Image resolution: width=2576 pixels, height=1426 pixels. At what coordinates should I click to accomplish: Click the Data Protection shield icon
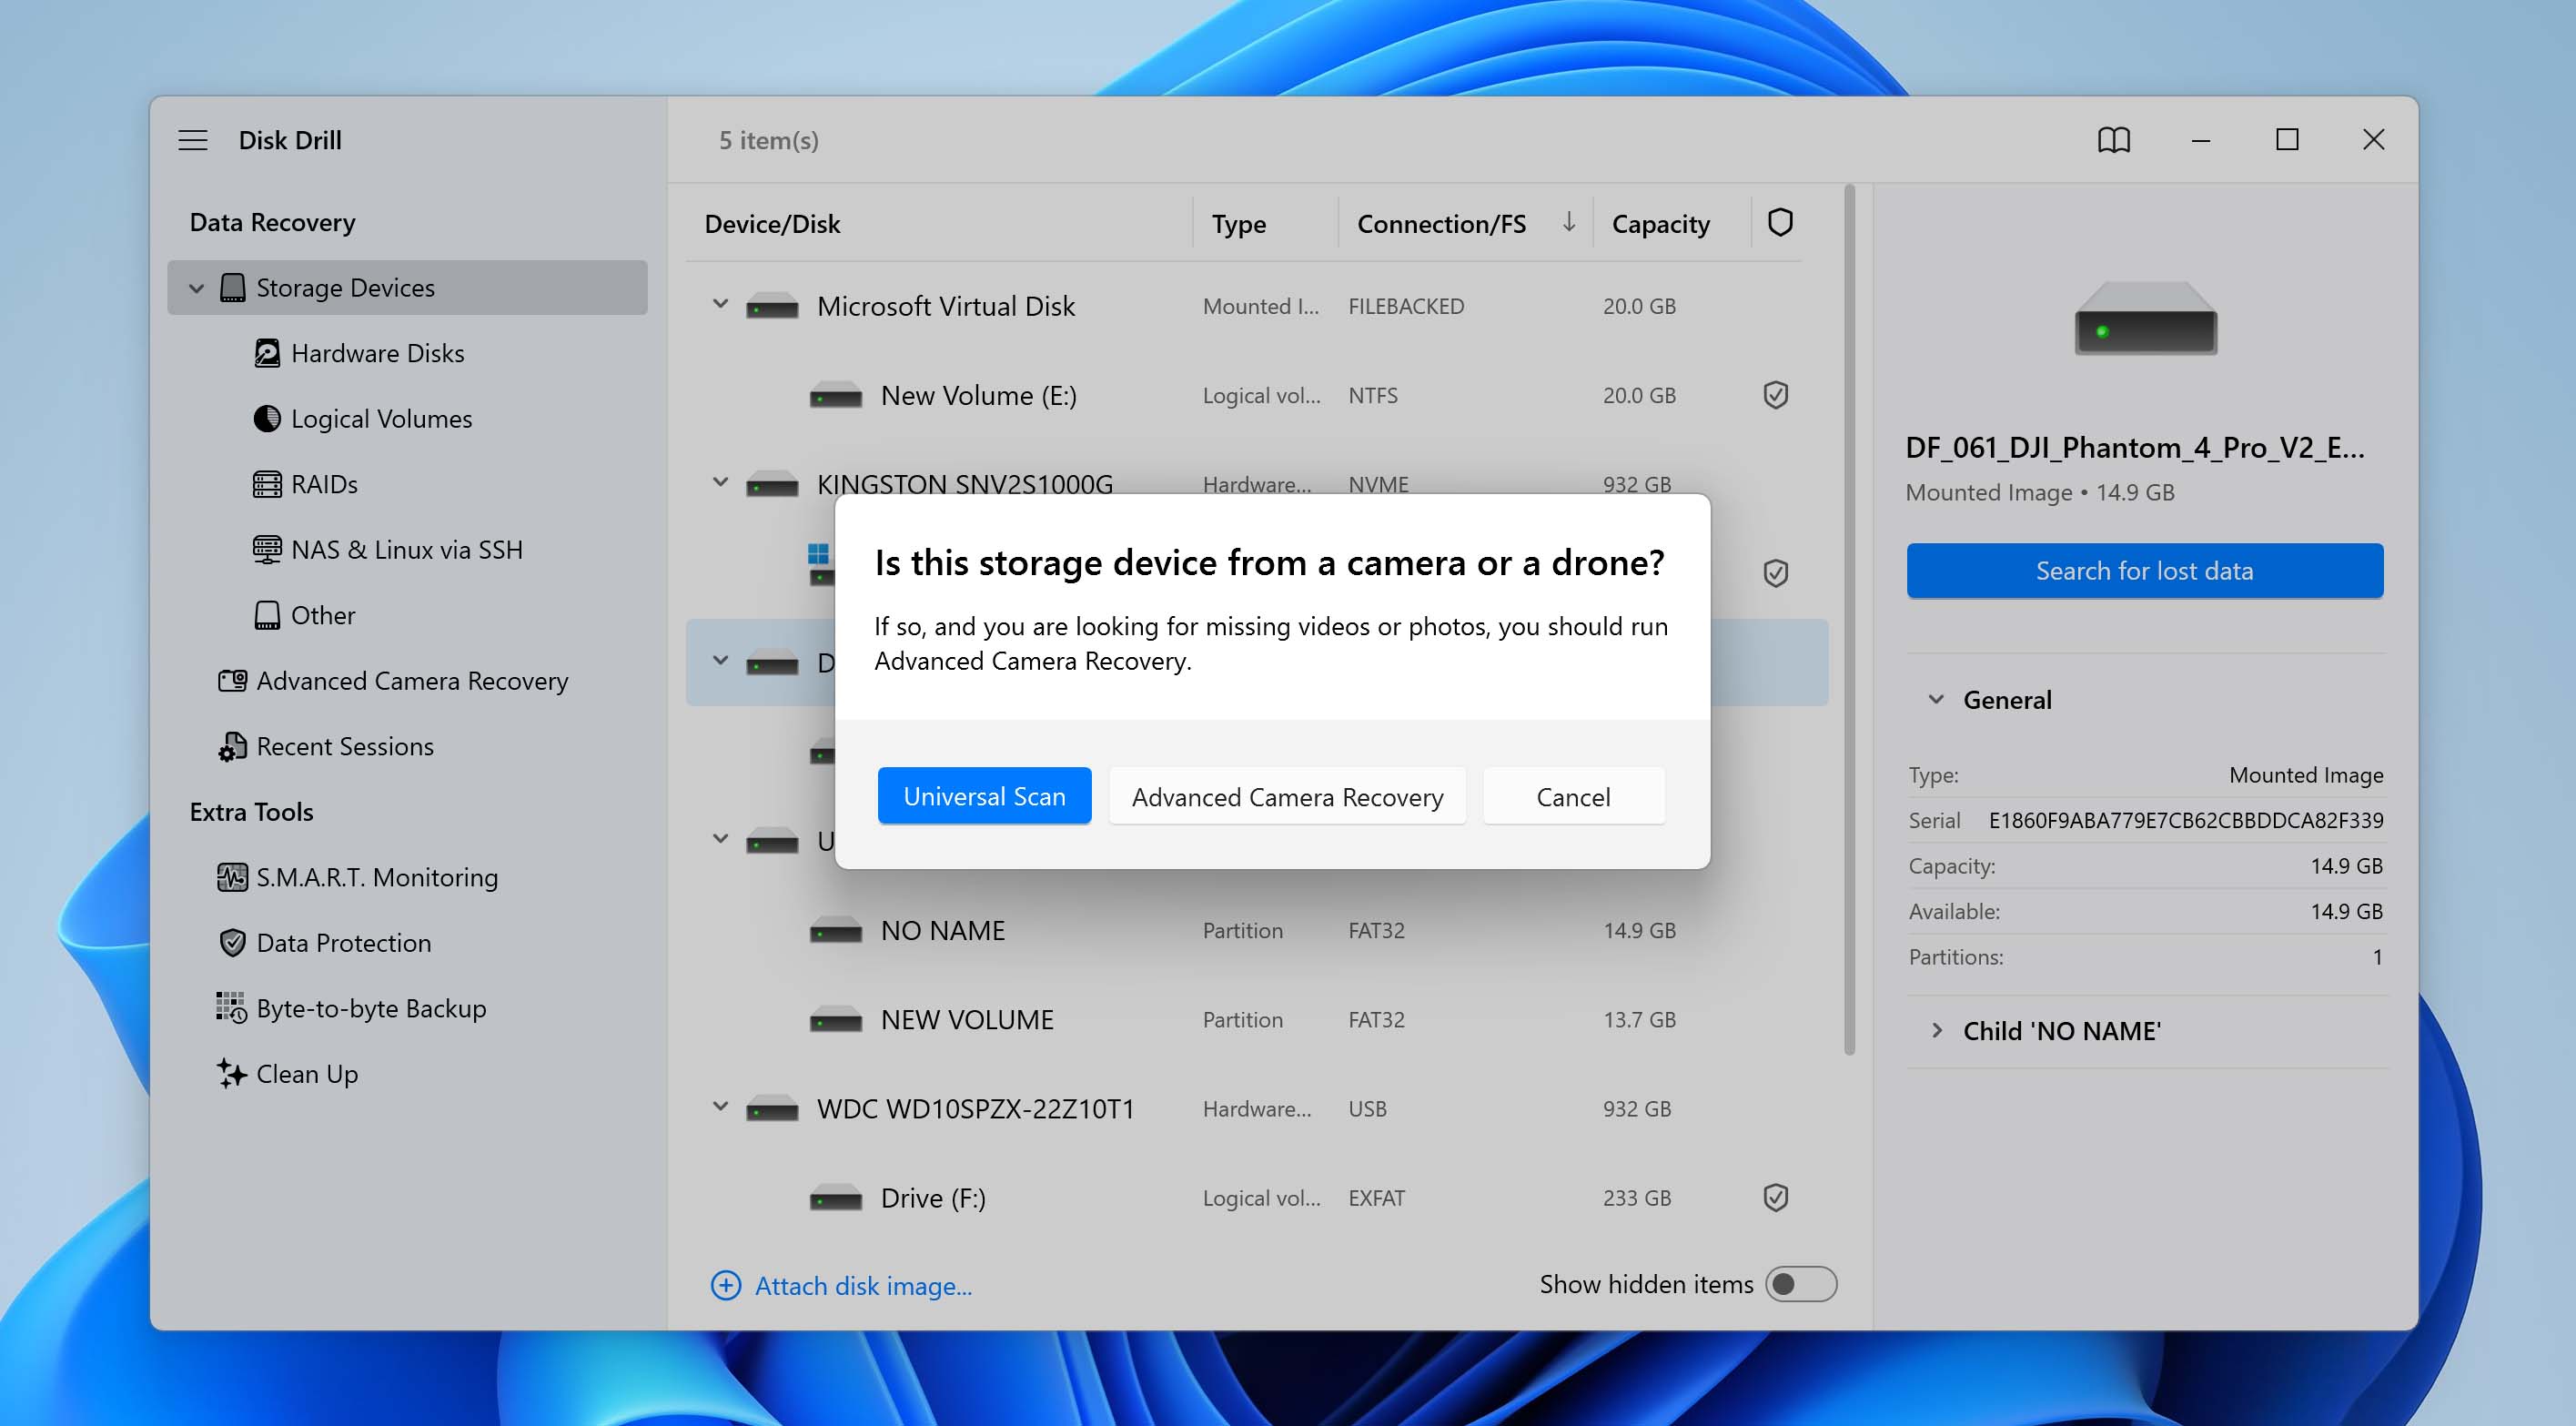point(232,942)
